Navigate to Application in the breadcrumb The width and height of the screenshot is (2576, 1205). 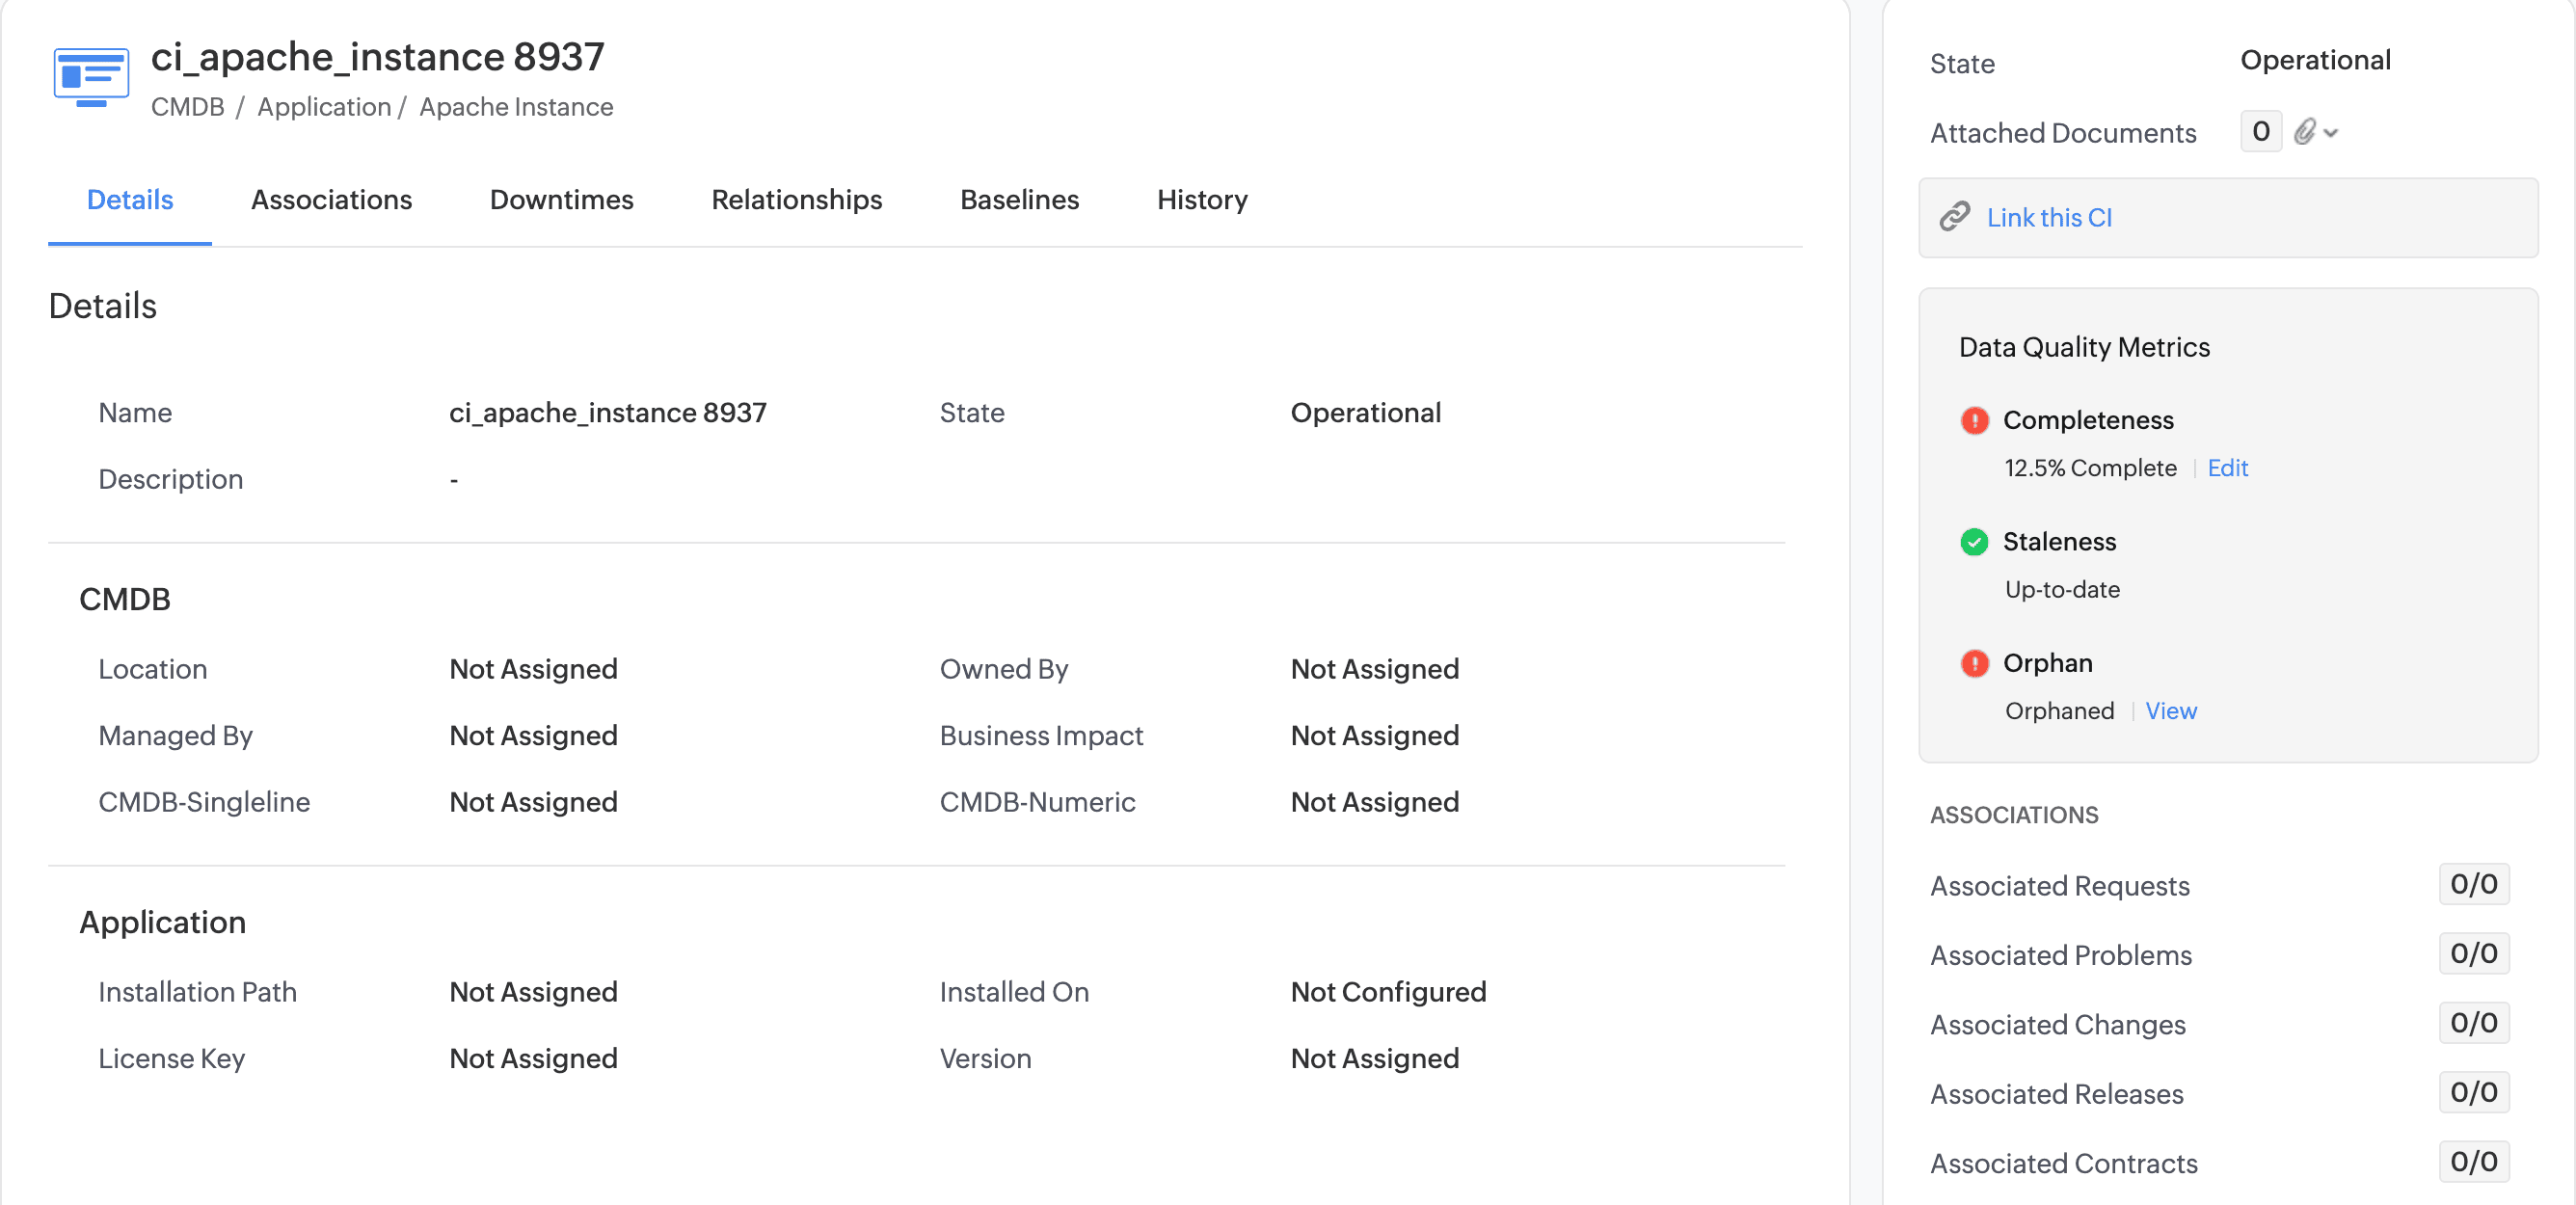click(323, 107)
